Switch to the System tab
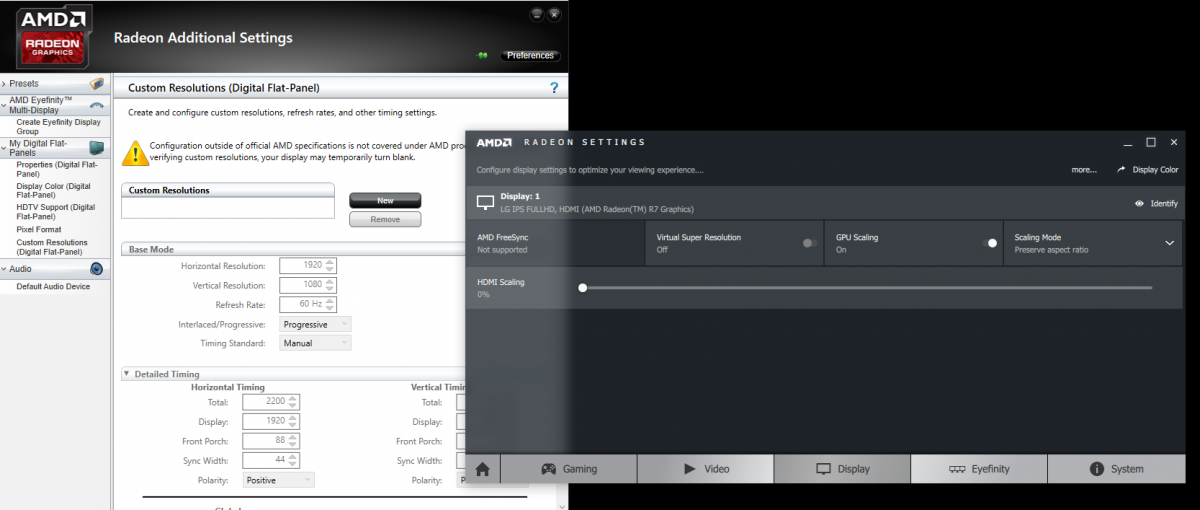 pos(1116,468)
